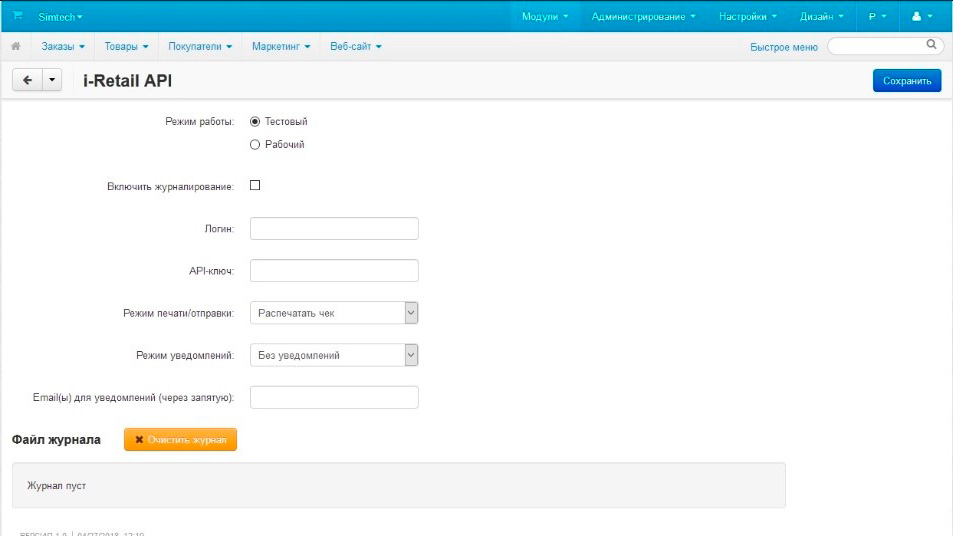Open the Покупатели menu
Viewport: 953px width, 536px height.
200,46
